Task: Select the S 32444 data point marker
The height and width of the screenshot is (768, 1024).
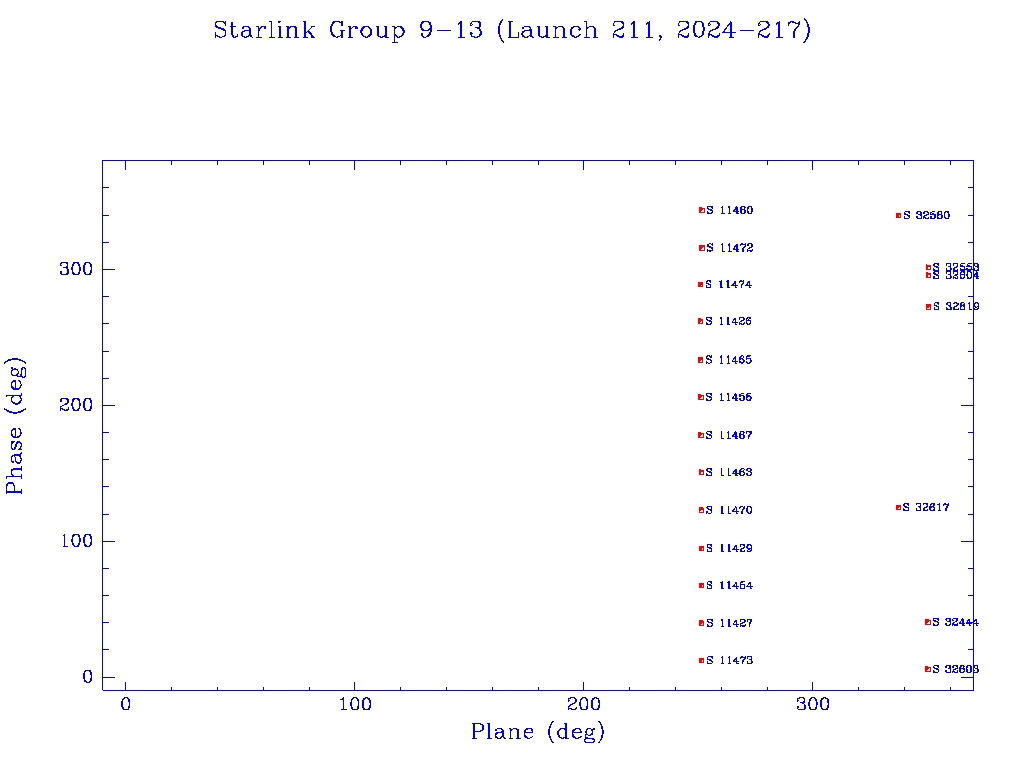Action: (x=927, y=622)
